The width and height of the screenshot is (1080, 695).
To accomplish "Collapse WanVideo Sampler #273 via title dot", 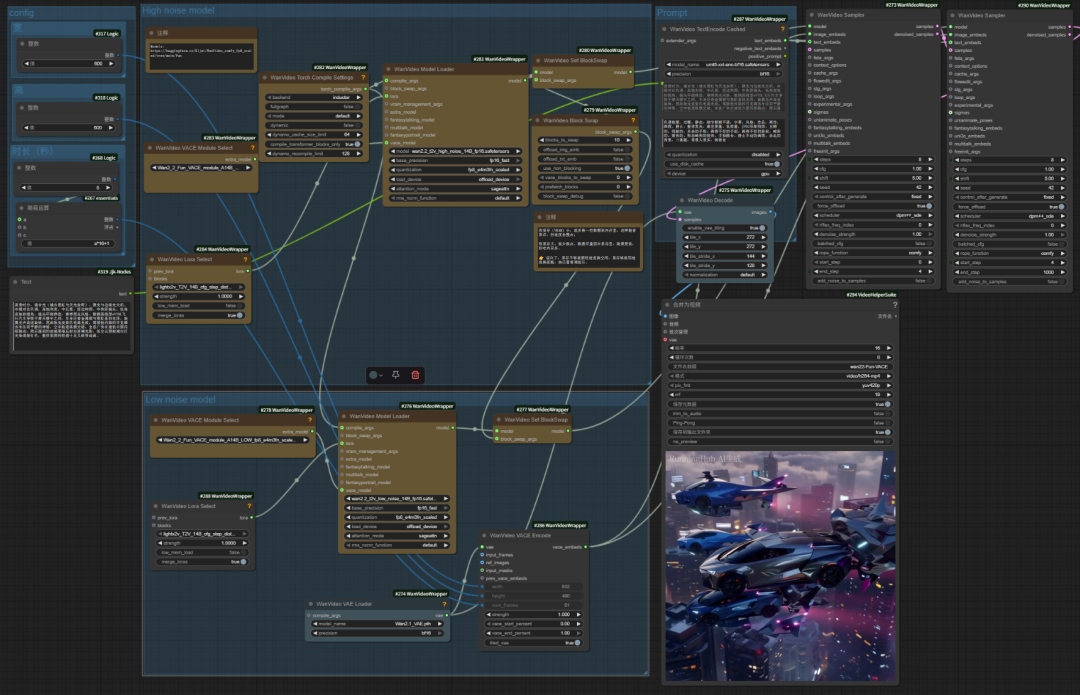I will click(x=812, y=14).
